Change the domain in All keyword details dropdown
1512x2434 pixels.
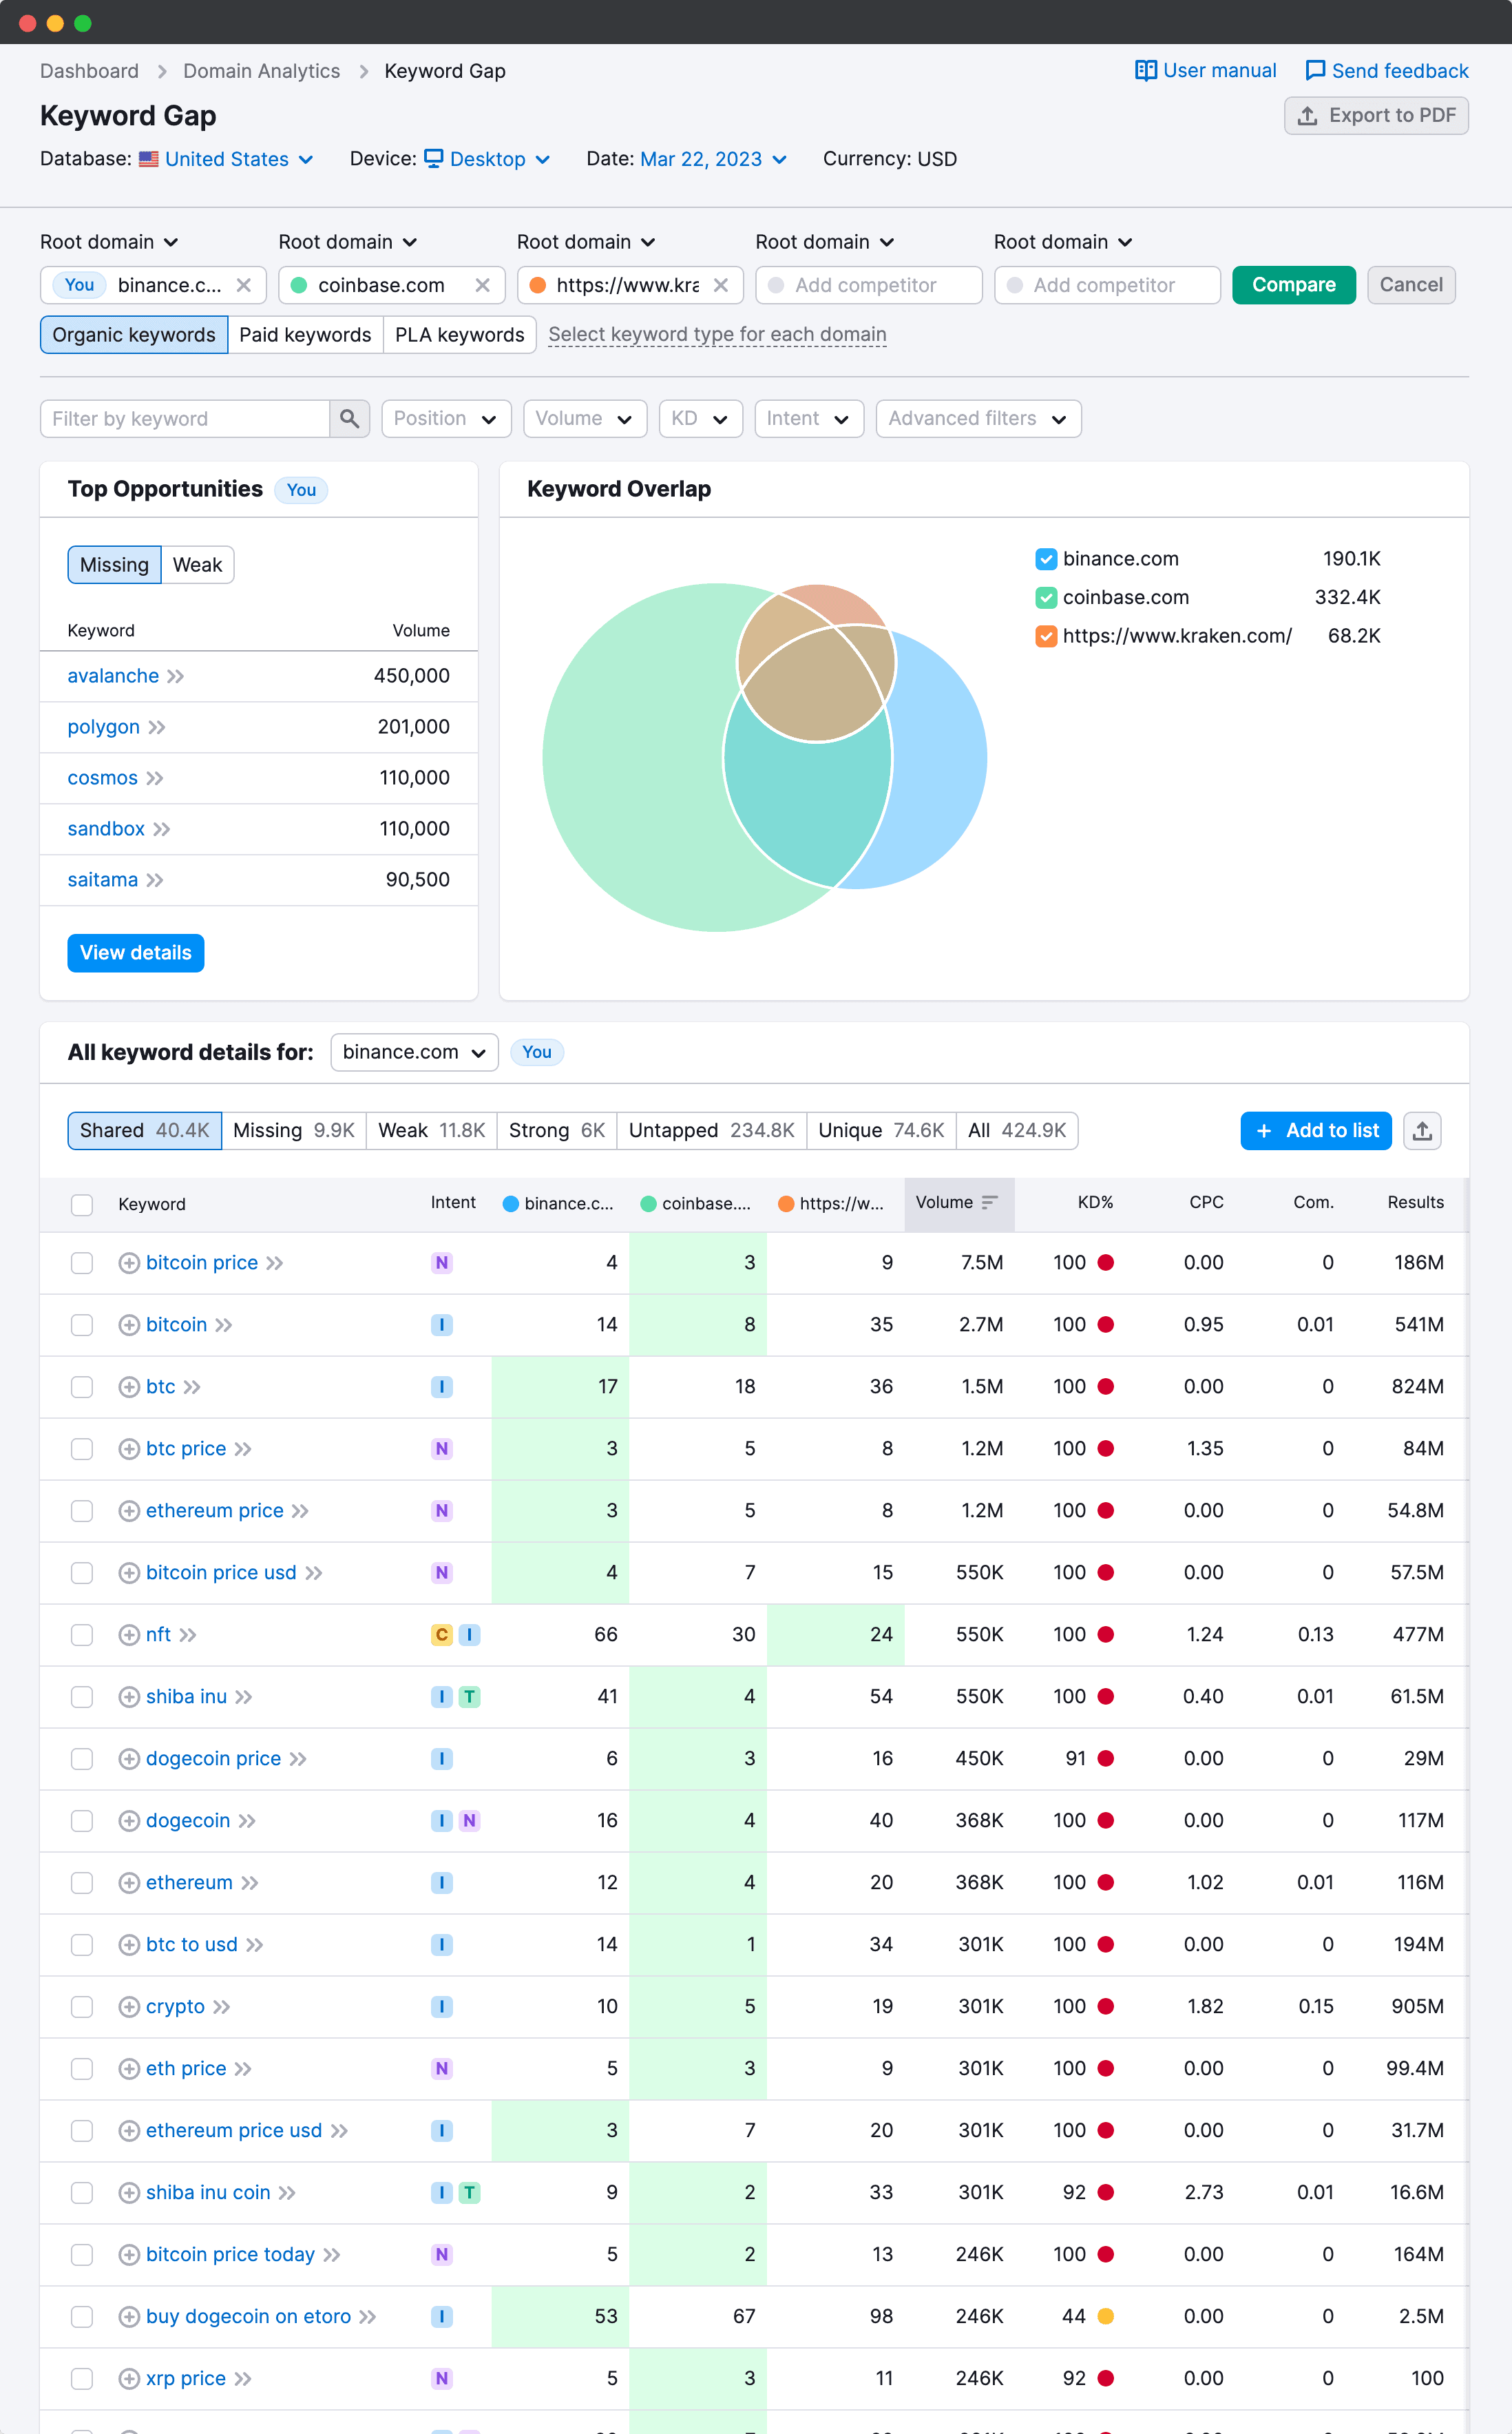(x=413, y=1051)
